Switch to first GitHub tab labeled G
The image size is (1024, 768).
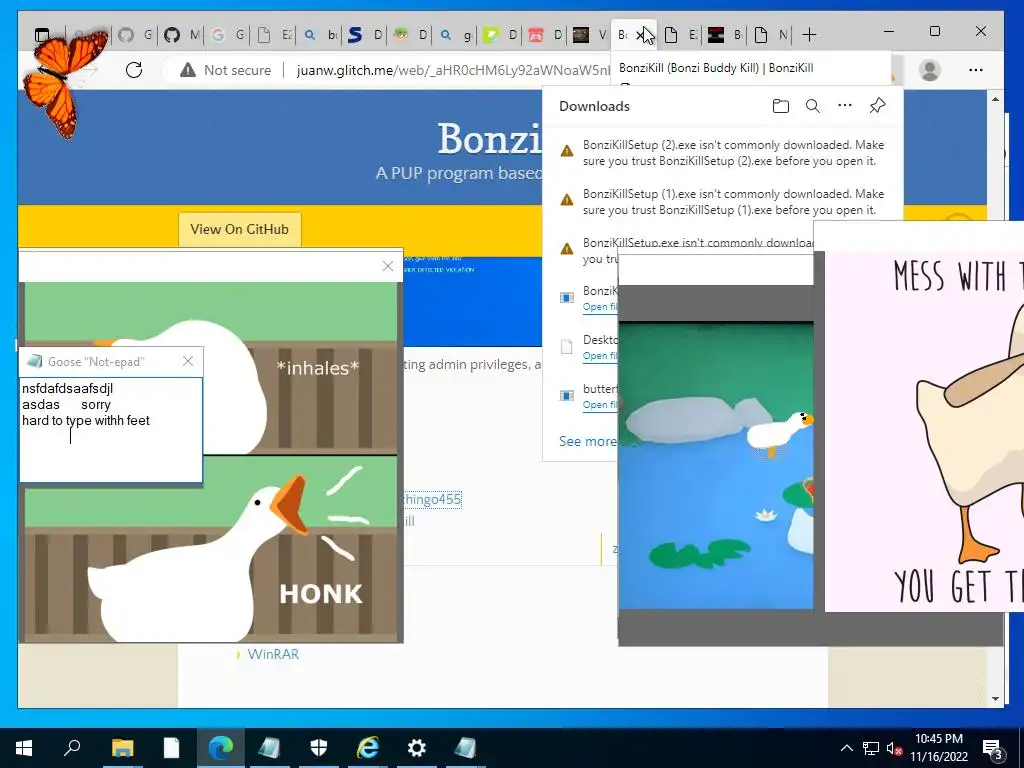(x=136, y=35)
